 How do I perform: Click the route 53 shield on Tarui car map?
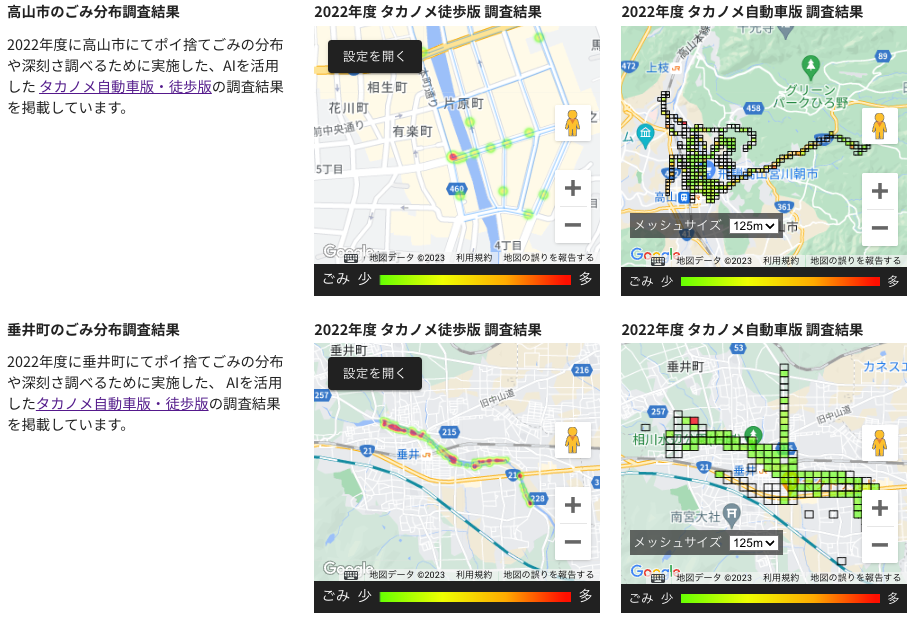(x=739, y=348)
